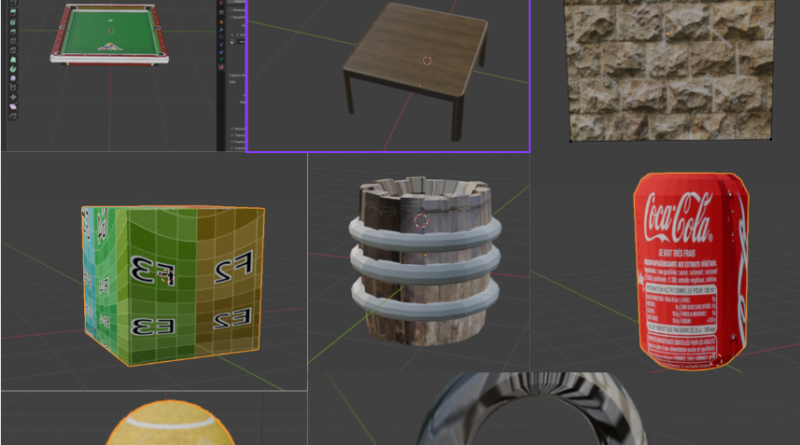Viewport: 800px width, 445px height.
Task: Open the green Object Data properties tab
Action: click(x=221, y=59)
